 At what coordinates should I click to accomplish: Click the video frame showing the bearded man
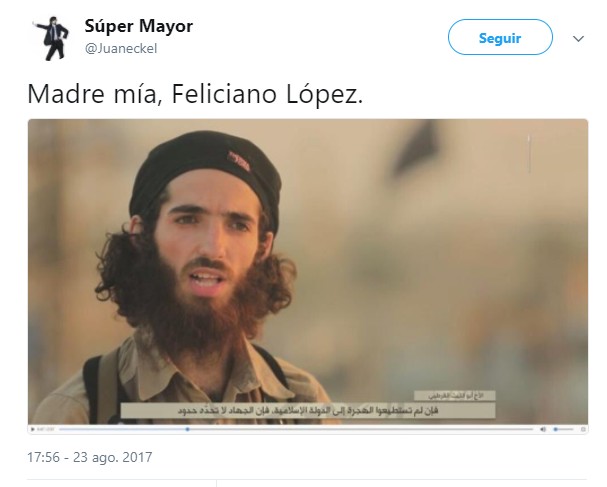(x=308, y=271)
